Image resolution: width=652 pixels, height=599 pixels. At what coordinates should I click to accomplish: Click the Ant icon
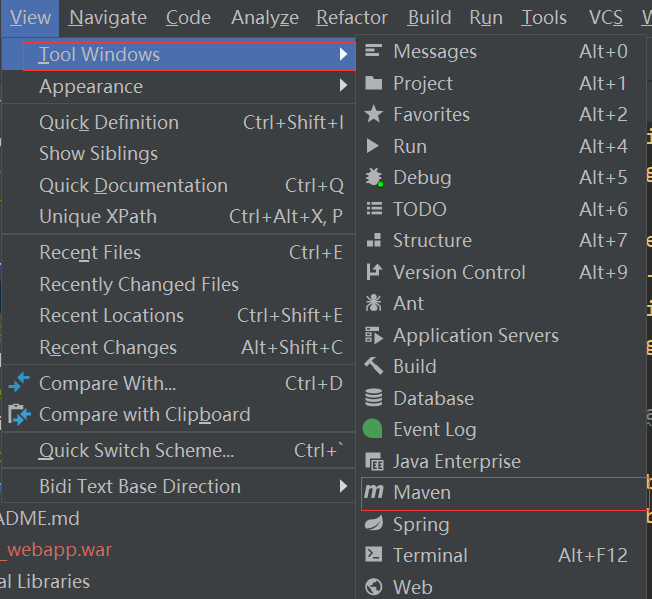373,303
